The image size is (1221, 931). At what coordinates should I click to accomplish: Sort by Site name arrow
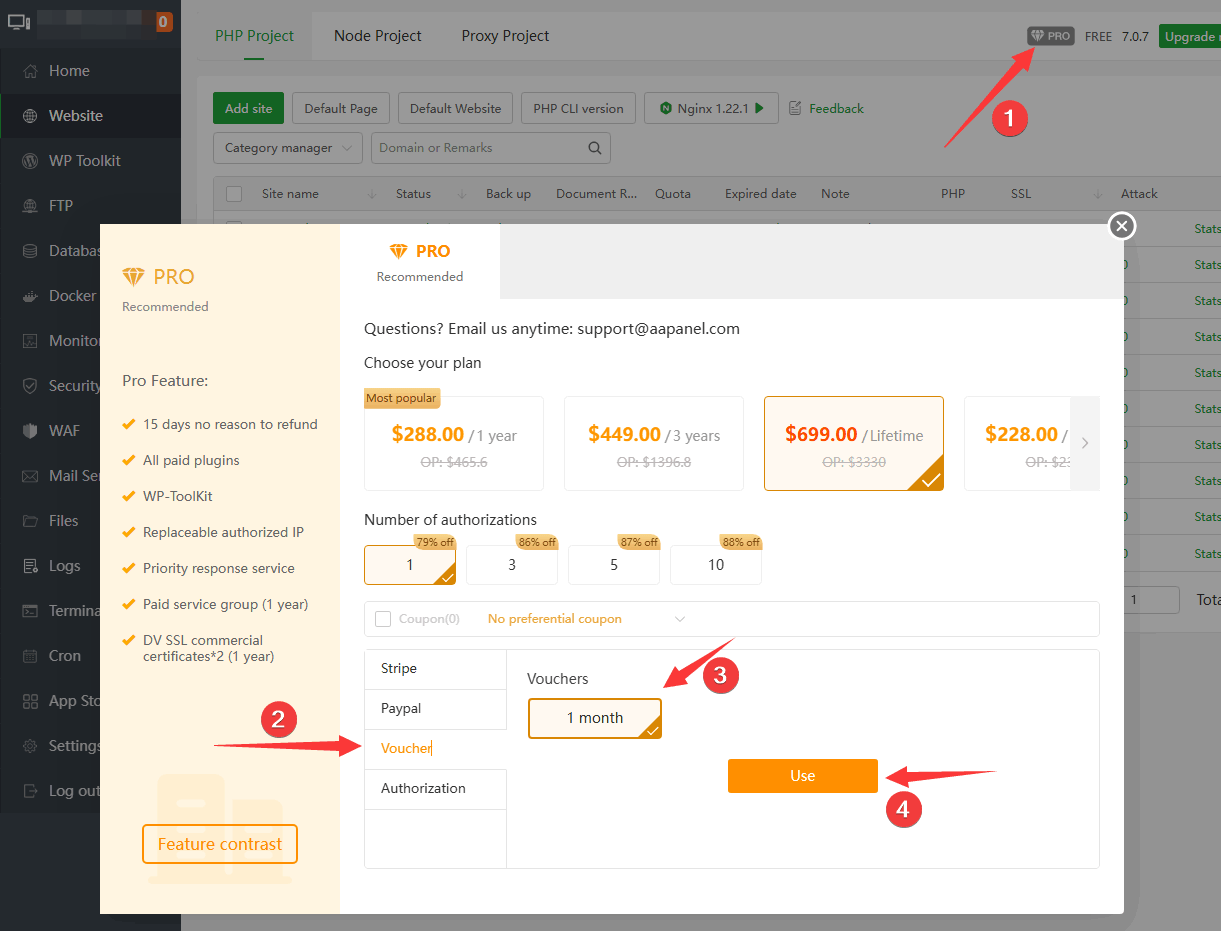pyautogui.click(x=373, y=194)
